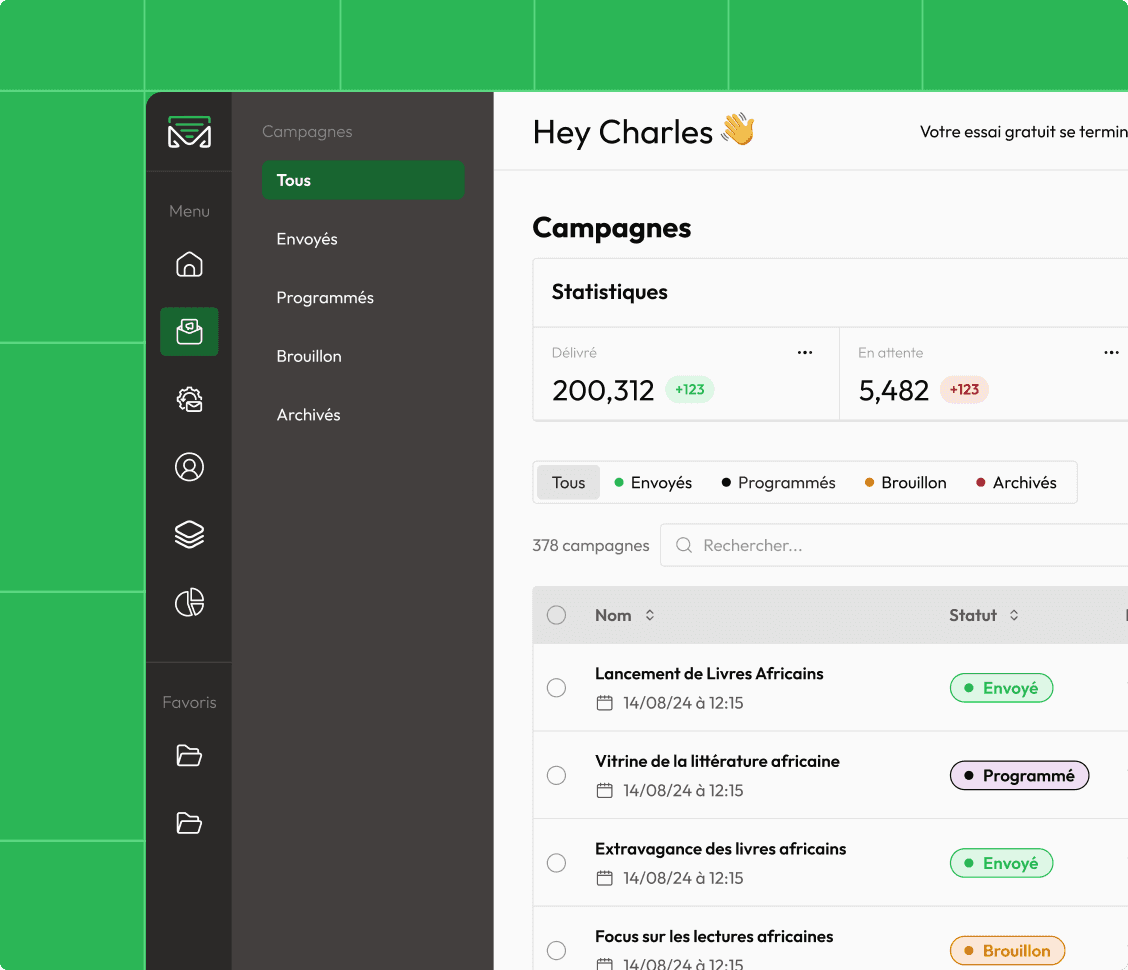
Task: Switch to the Archivés filter tab
Action: 1016,482
